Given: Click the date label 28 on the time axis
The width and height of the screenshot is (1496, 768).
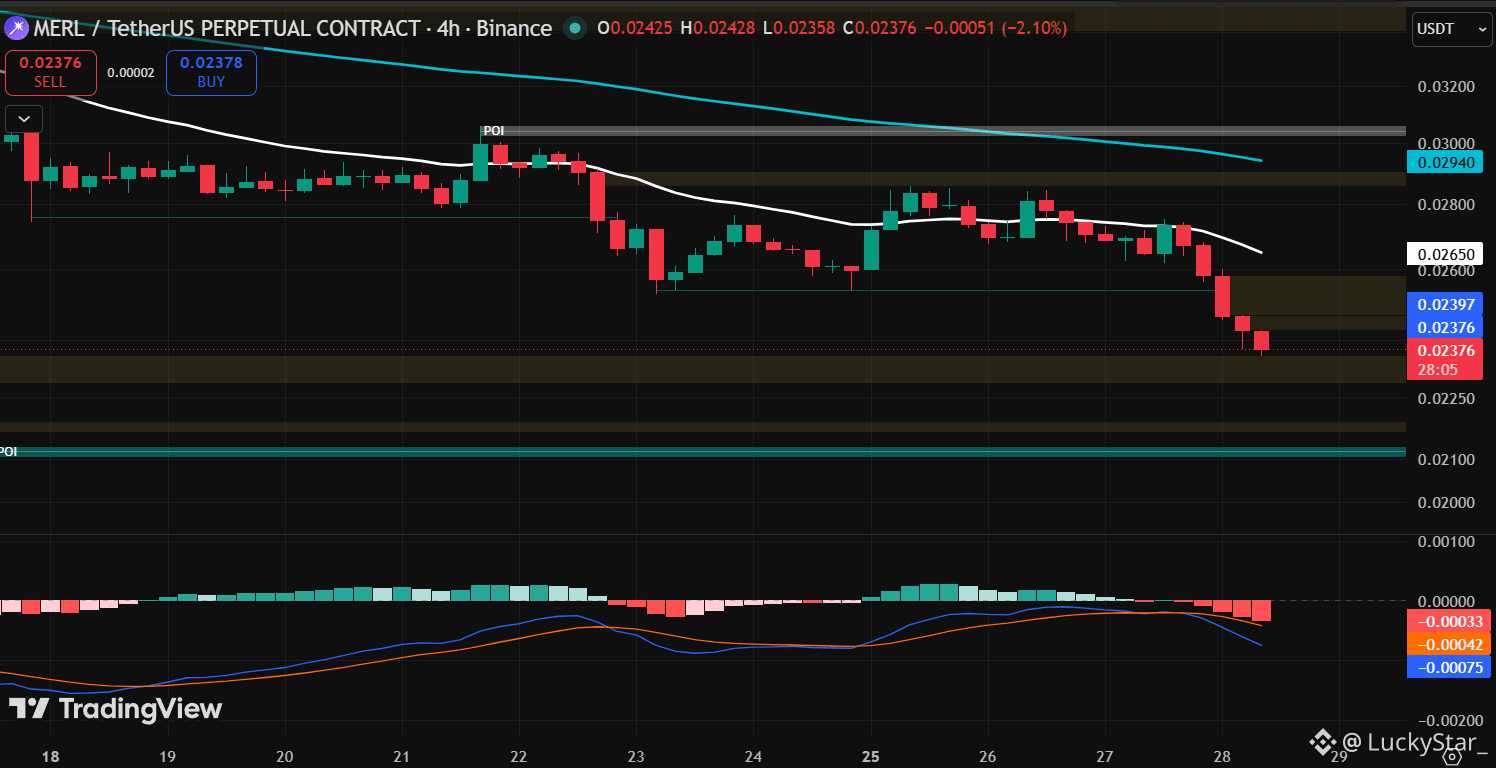Looking at the screenshot, I should (x=1221, y=756).
